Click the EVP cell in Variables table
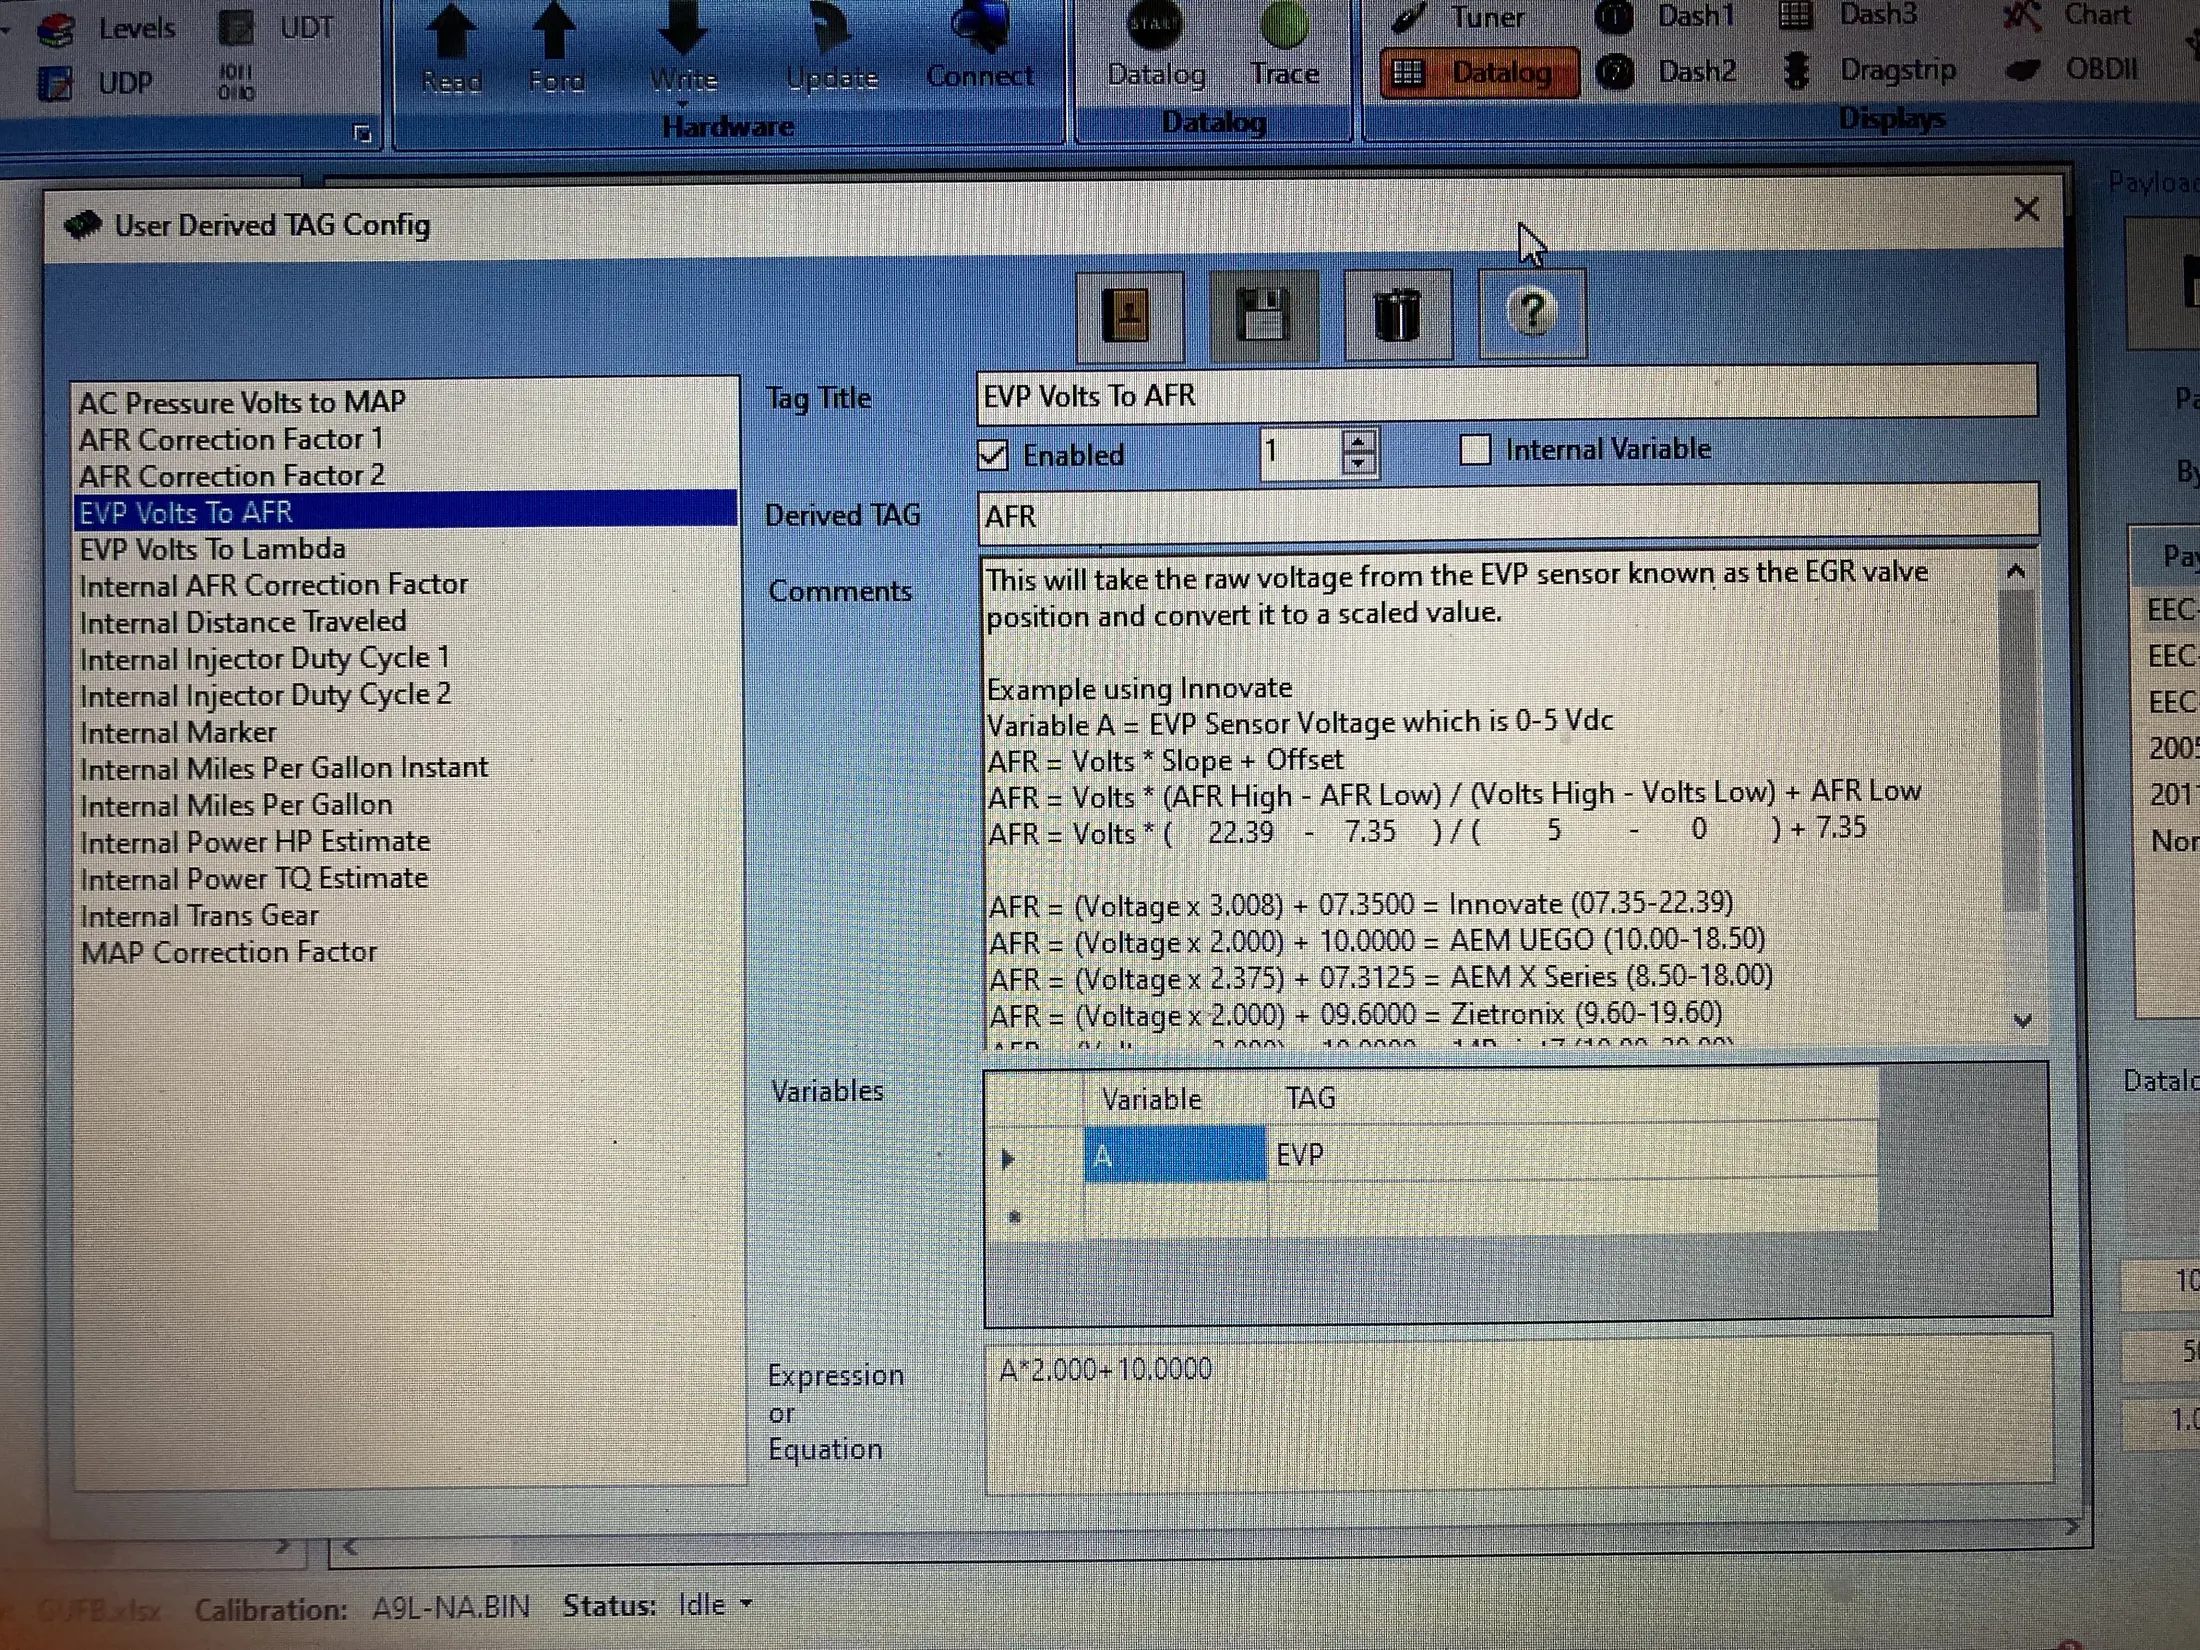Viewport: 2200px width, 1650px height. pyautogui.click(x=1570, y=1155)
